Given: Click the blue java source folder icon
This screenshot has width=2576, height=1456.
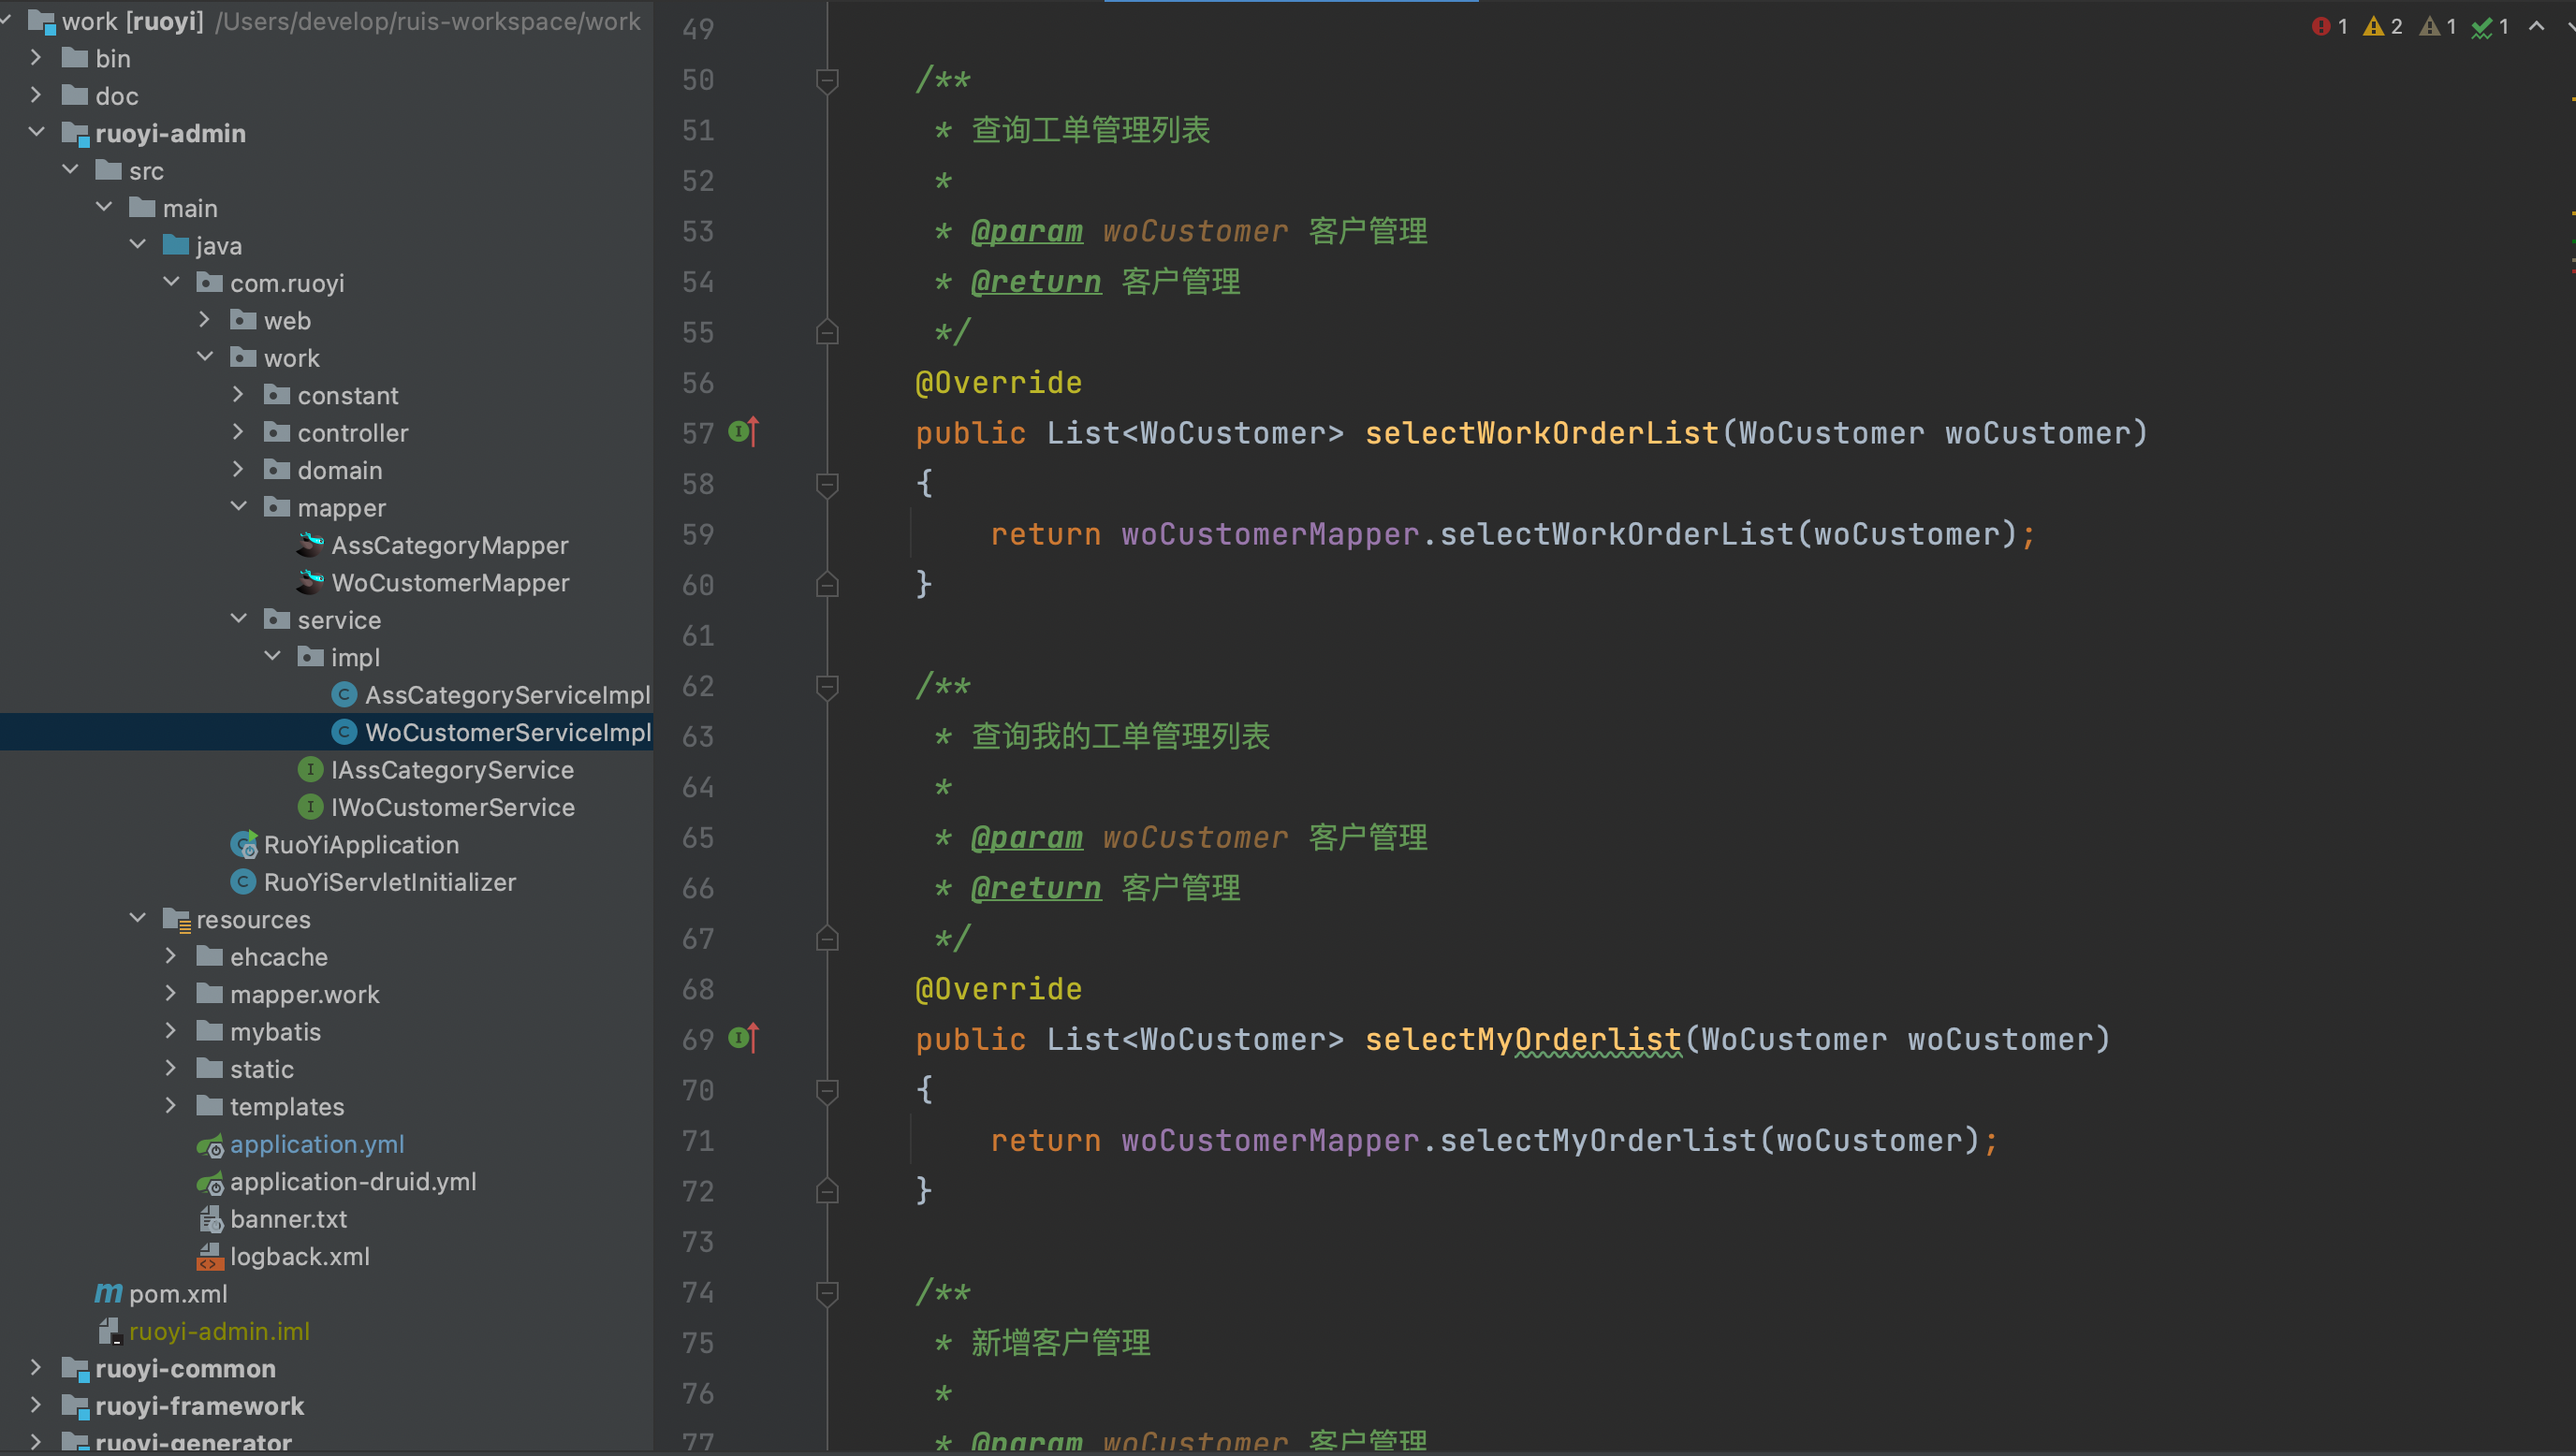Looking at the screenshot, I should pos(176,245).
